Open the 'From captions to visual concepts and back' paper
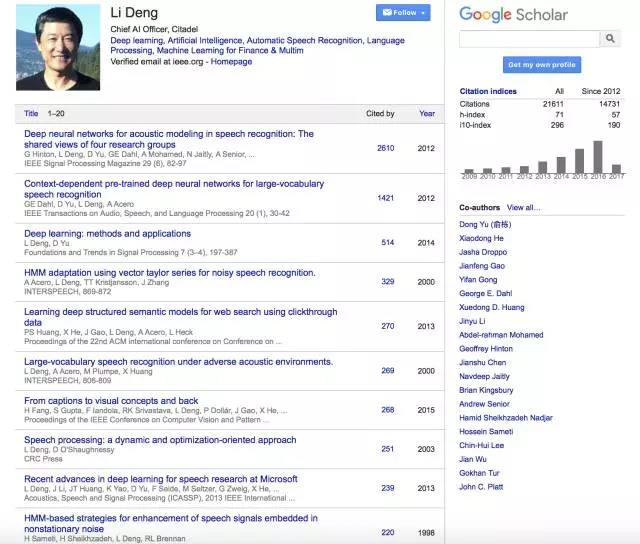 (111, 401)
